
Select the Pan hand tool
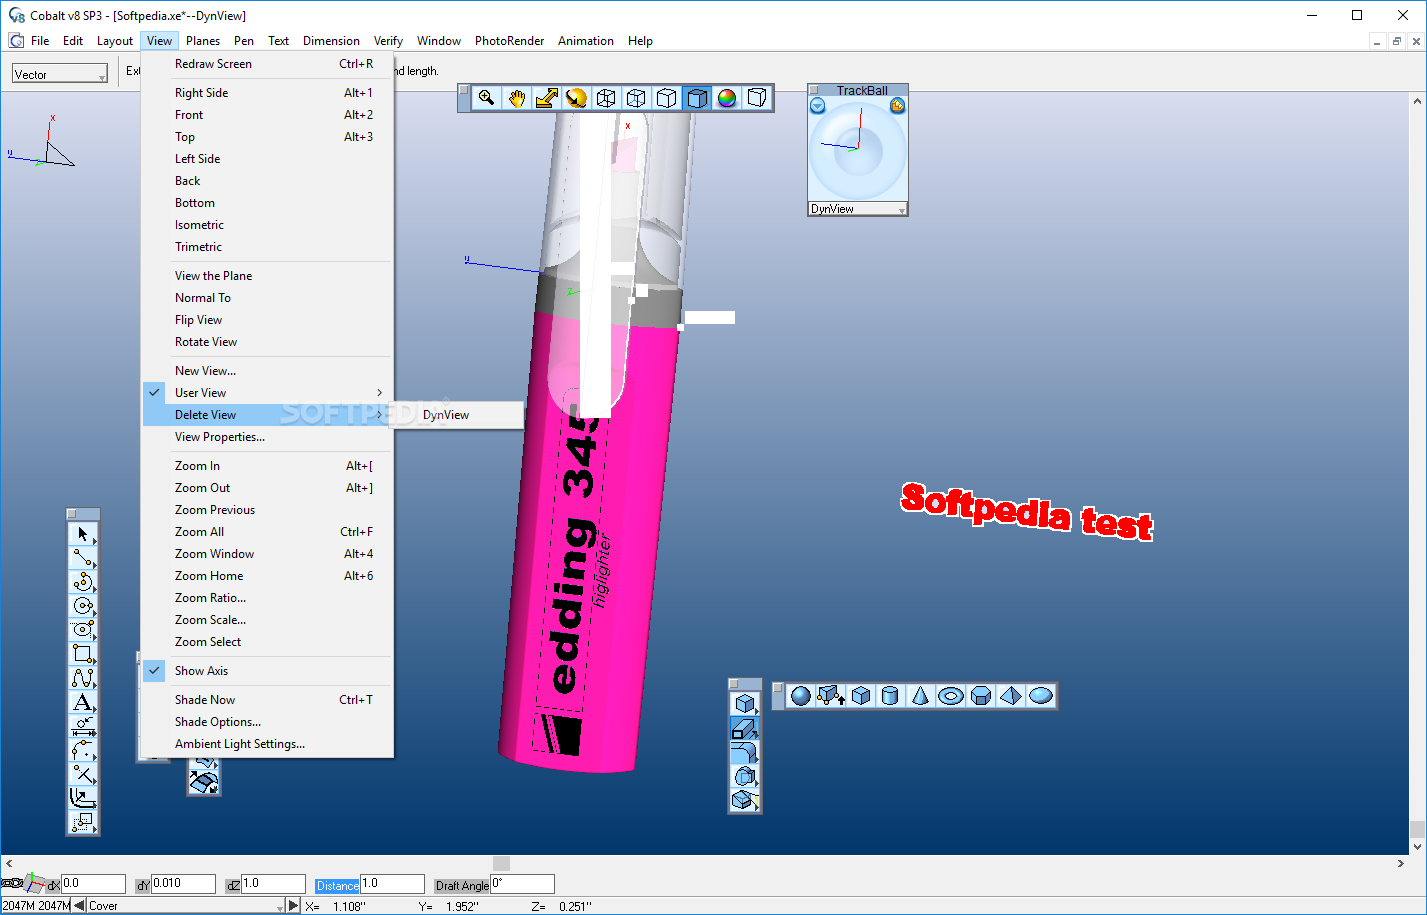point(516,98)
